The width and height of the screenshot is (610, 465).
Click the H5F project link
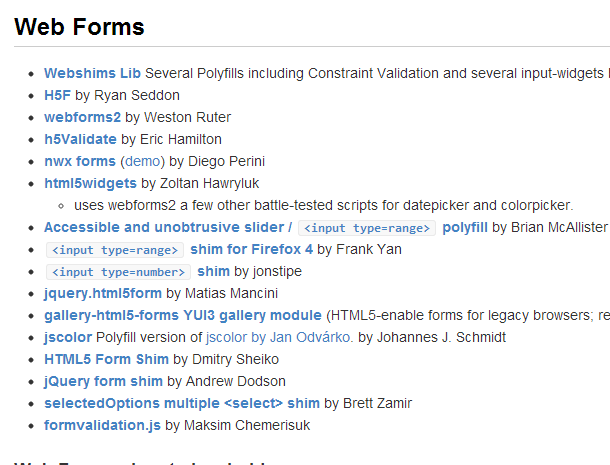pyautogui.click(x=57, y=95)
